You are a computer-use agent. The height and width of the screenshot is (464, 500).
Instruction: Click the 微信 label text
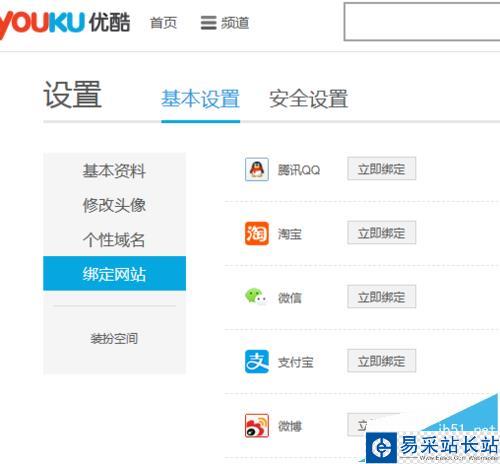click(x=290, y=298)
